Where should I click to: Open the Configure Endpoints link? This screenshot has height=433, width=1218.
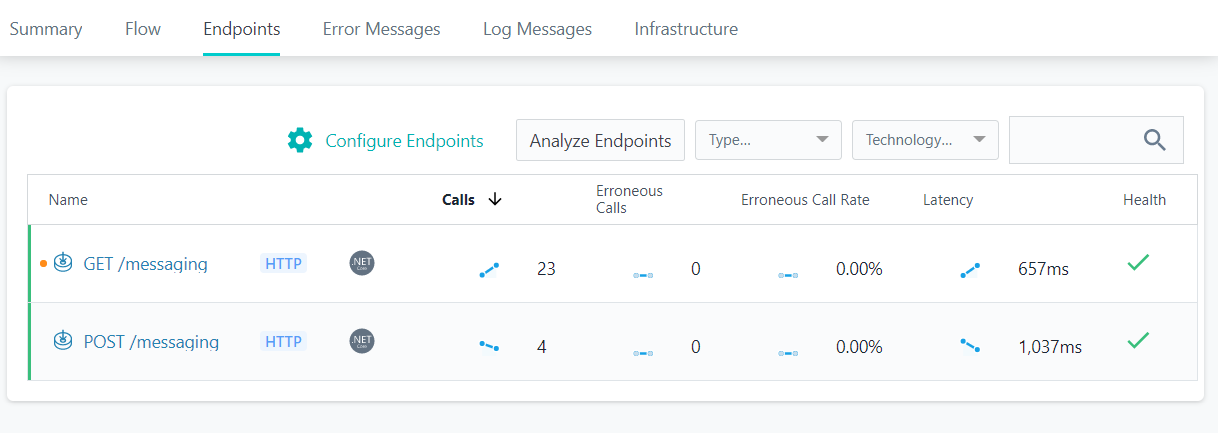pyautogui.click(x=404, y=141)
